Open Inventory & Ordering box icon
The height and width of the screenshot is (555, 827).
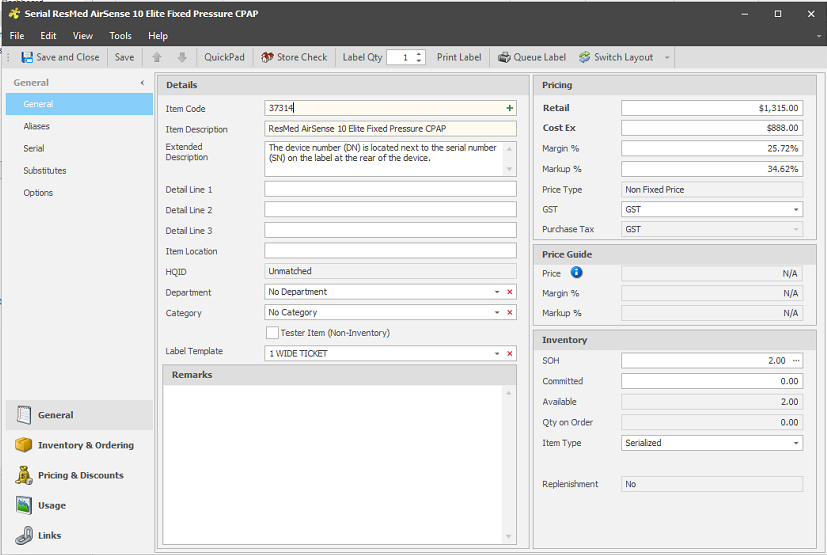click(x=24, y=445)
